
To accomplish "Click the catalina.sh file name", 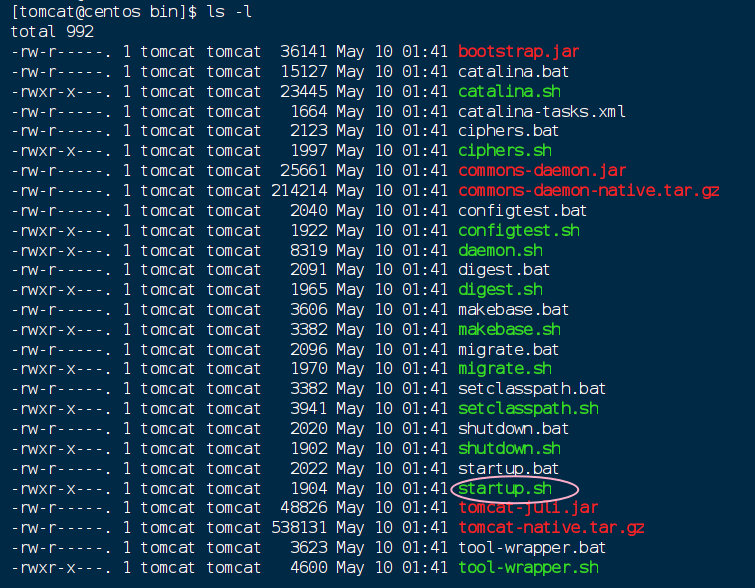I will (x=509, y=91).
